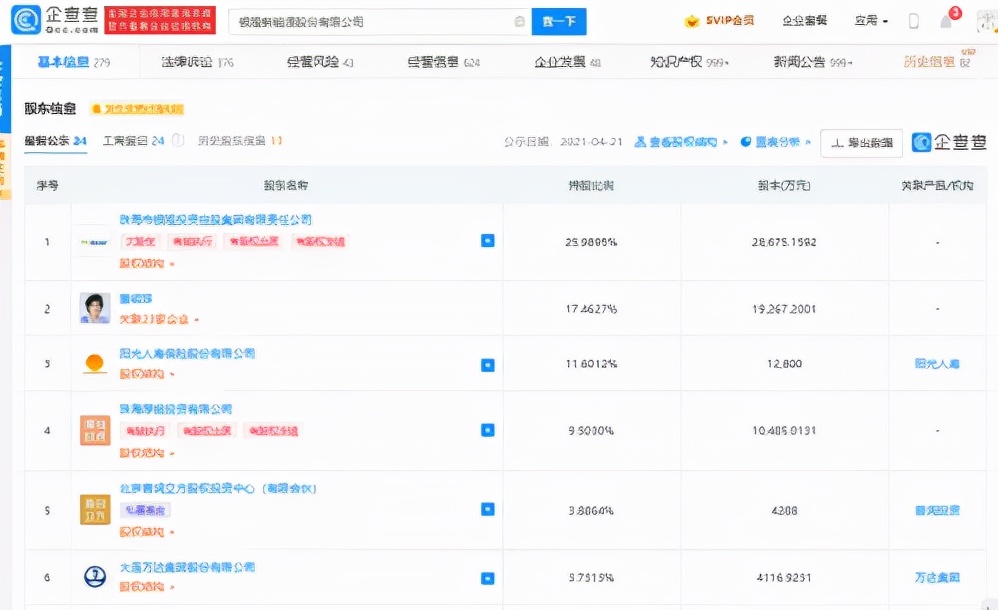Click the shareholder name link in row 1
Screen dimensions: 998x610
pos(215,220)
